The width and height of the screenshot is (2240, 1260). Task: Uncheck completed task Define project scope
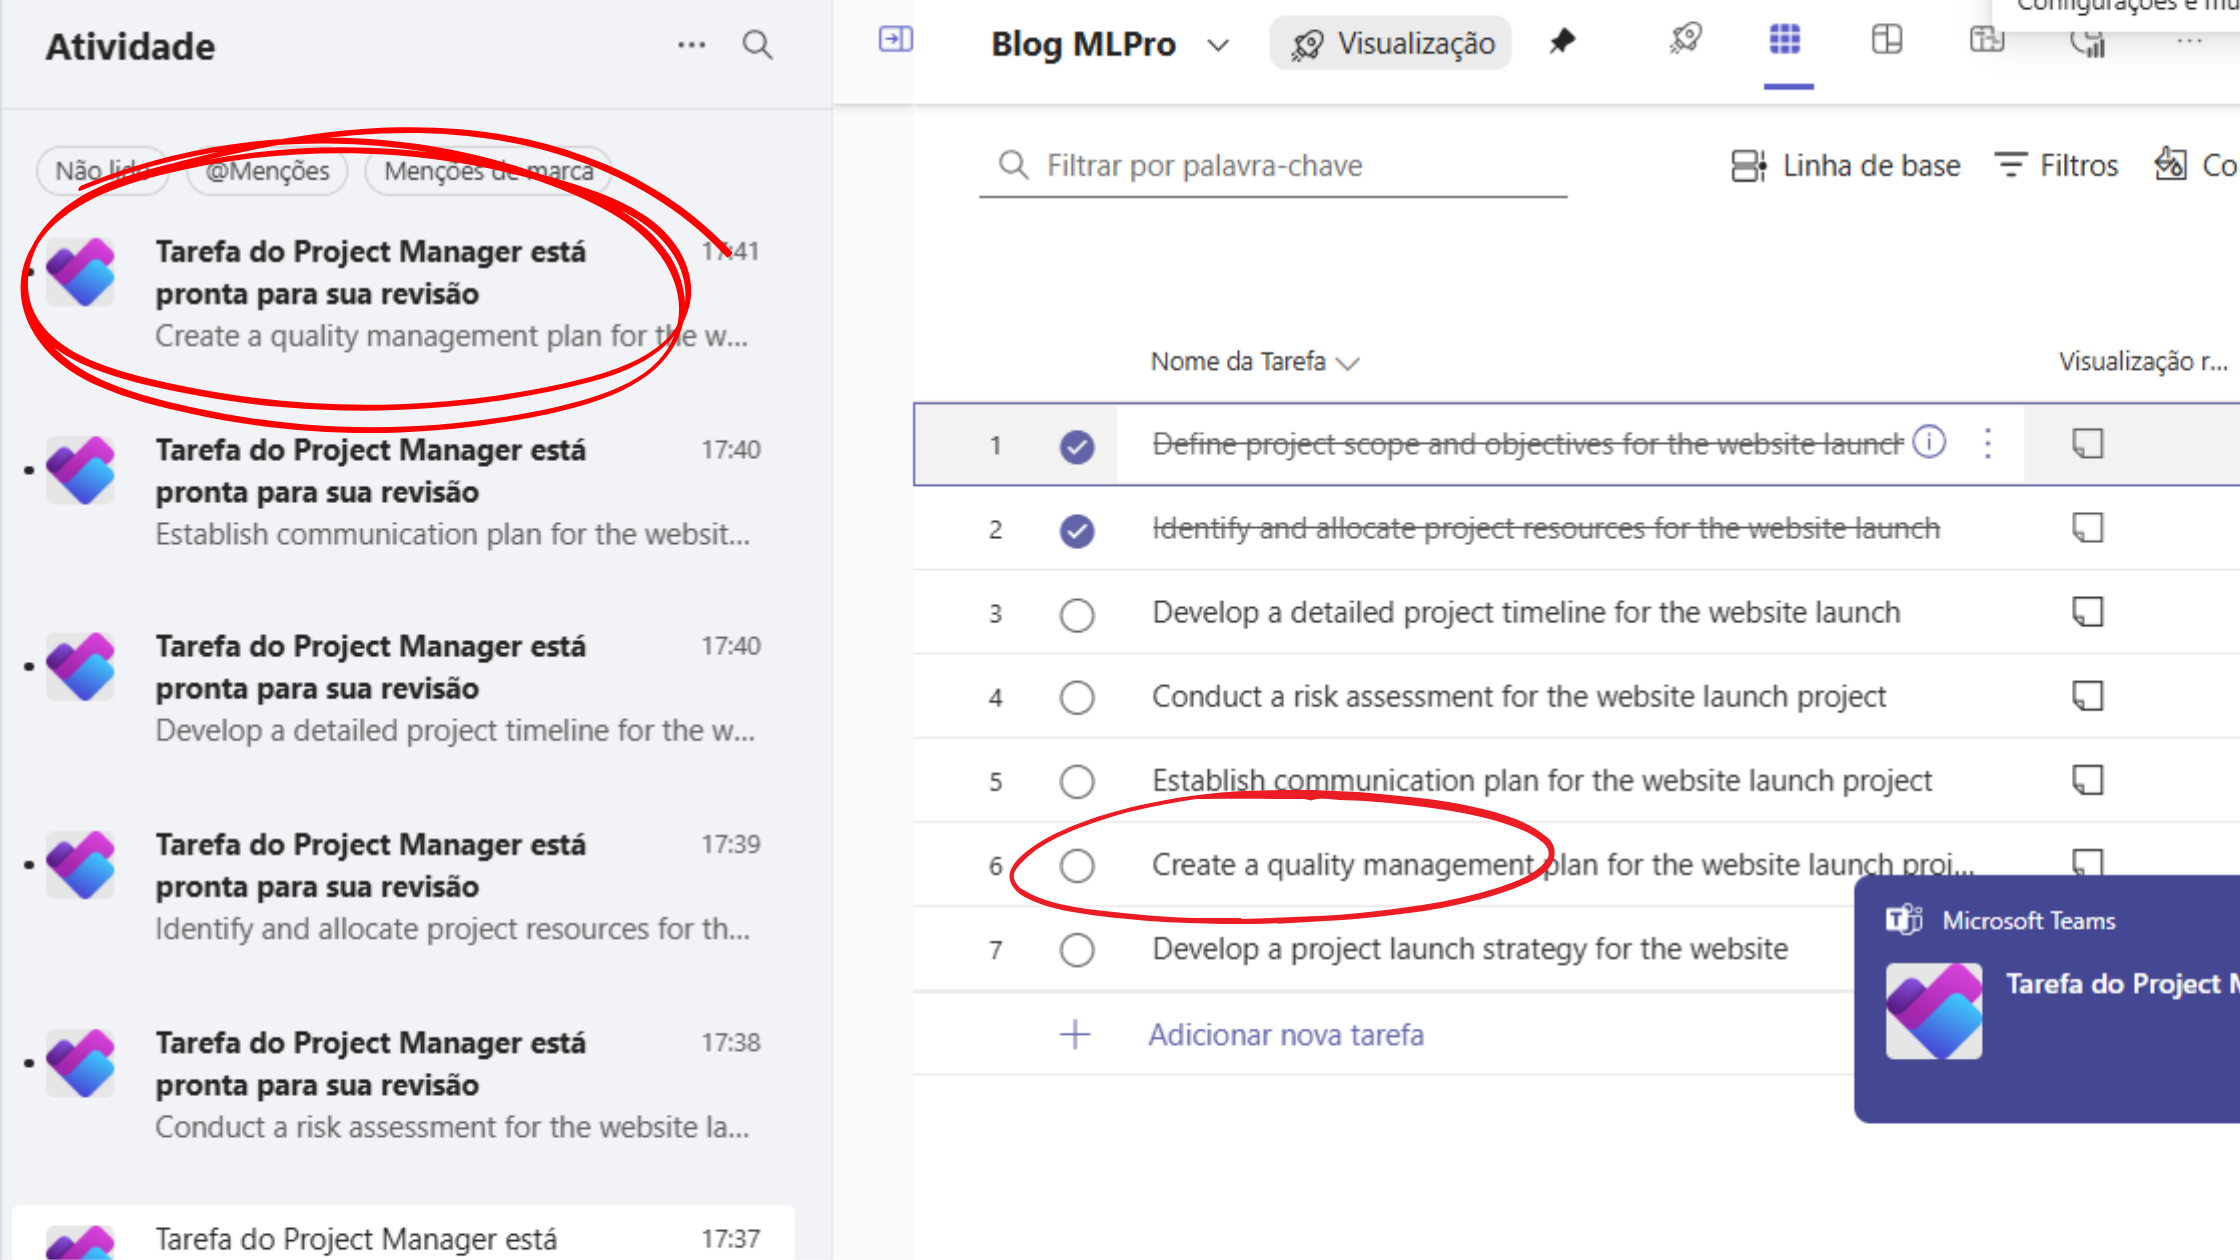tap(1077, 446)
